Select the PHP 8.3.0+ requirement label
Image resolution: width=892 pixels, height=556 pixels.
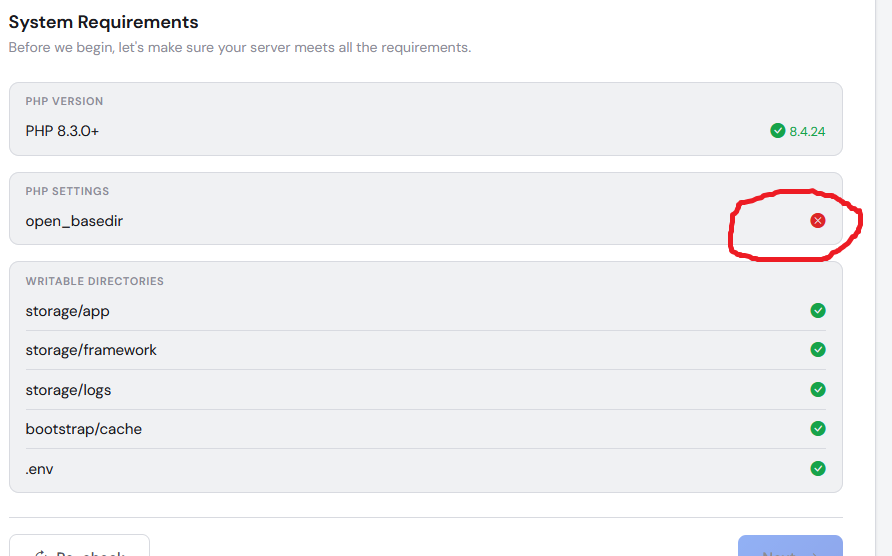coord(62,131)
